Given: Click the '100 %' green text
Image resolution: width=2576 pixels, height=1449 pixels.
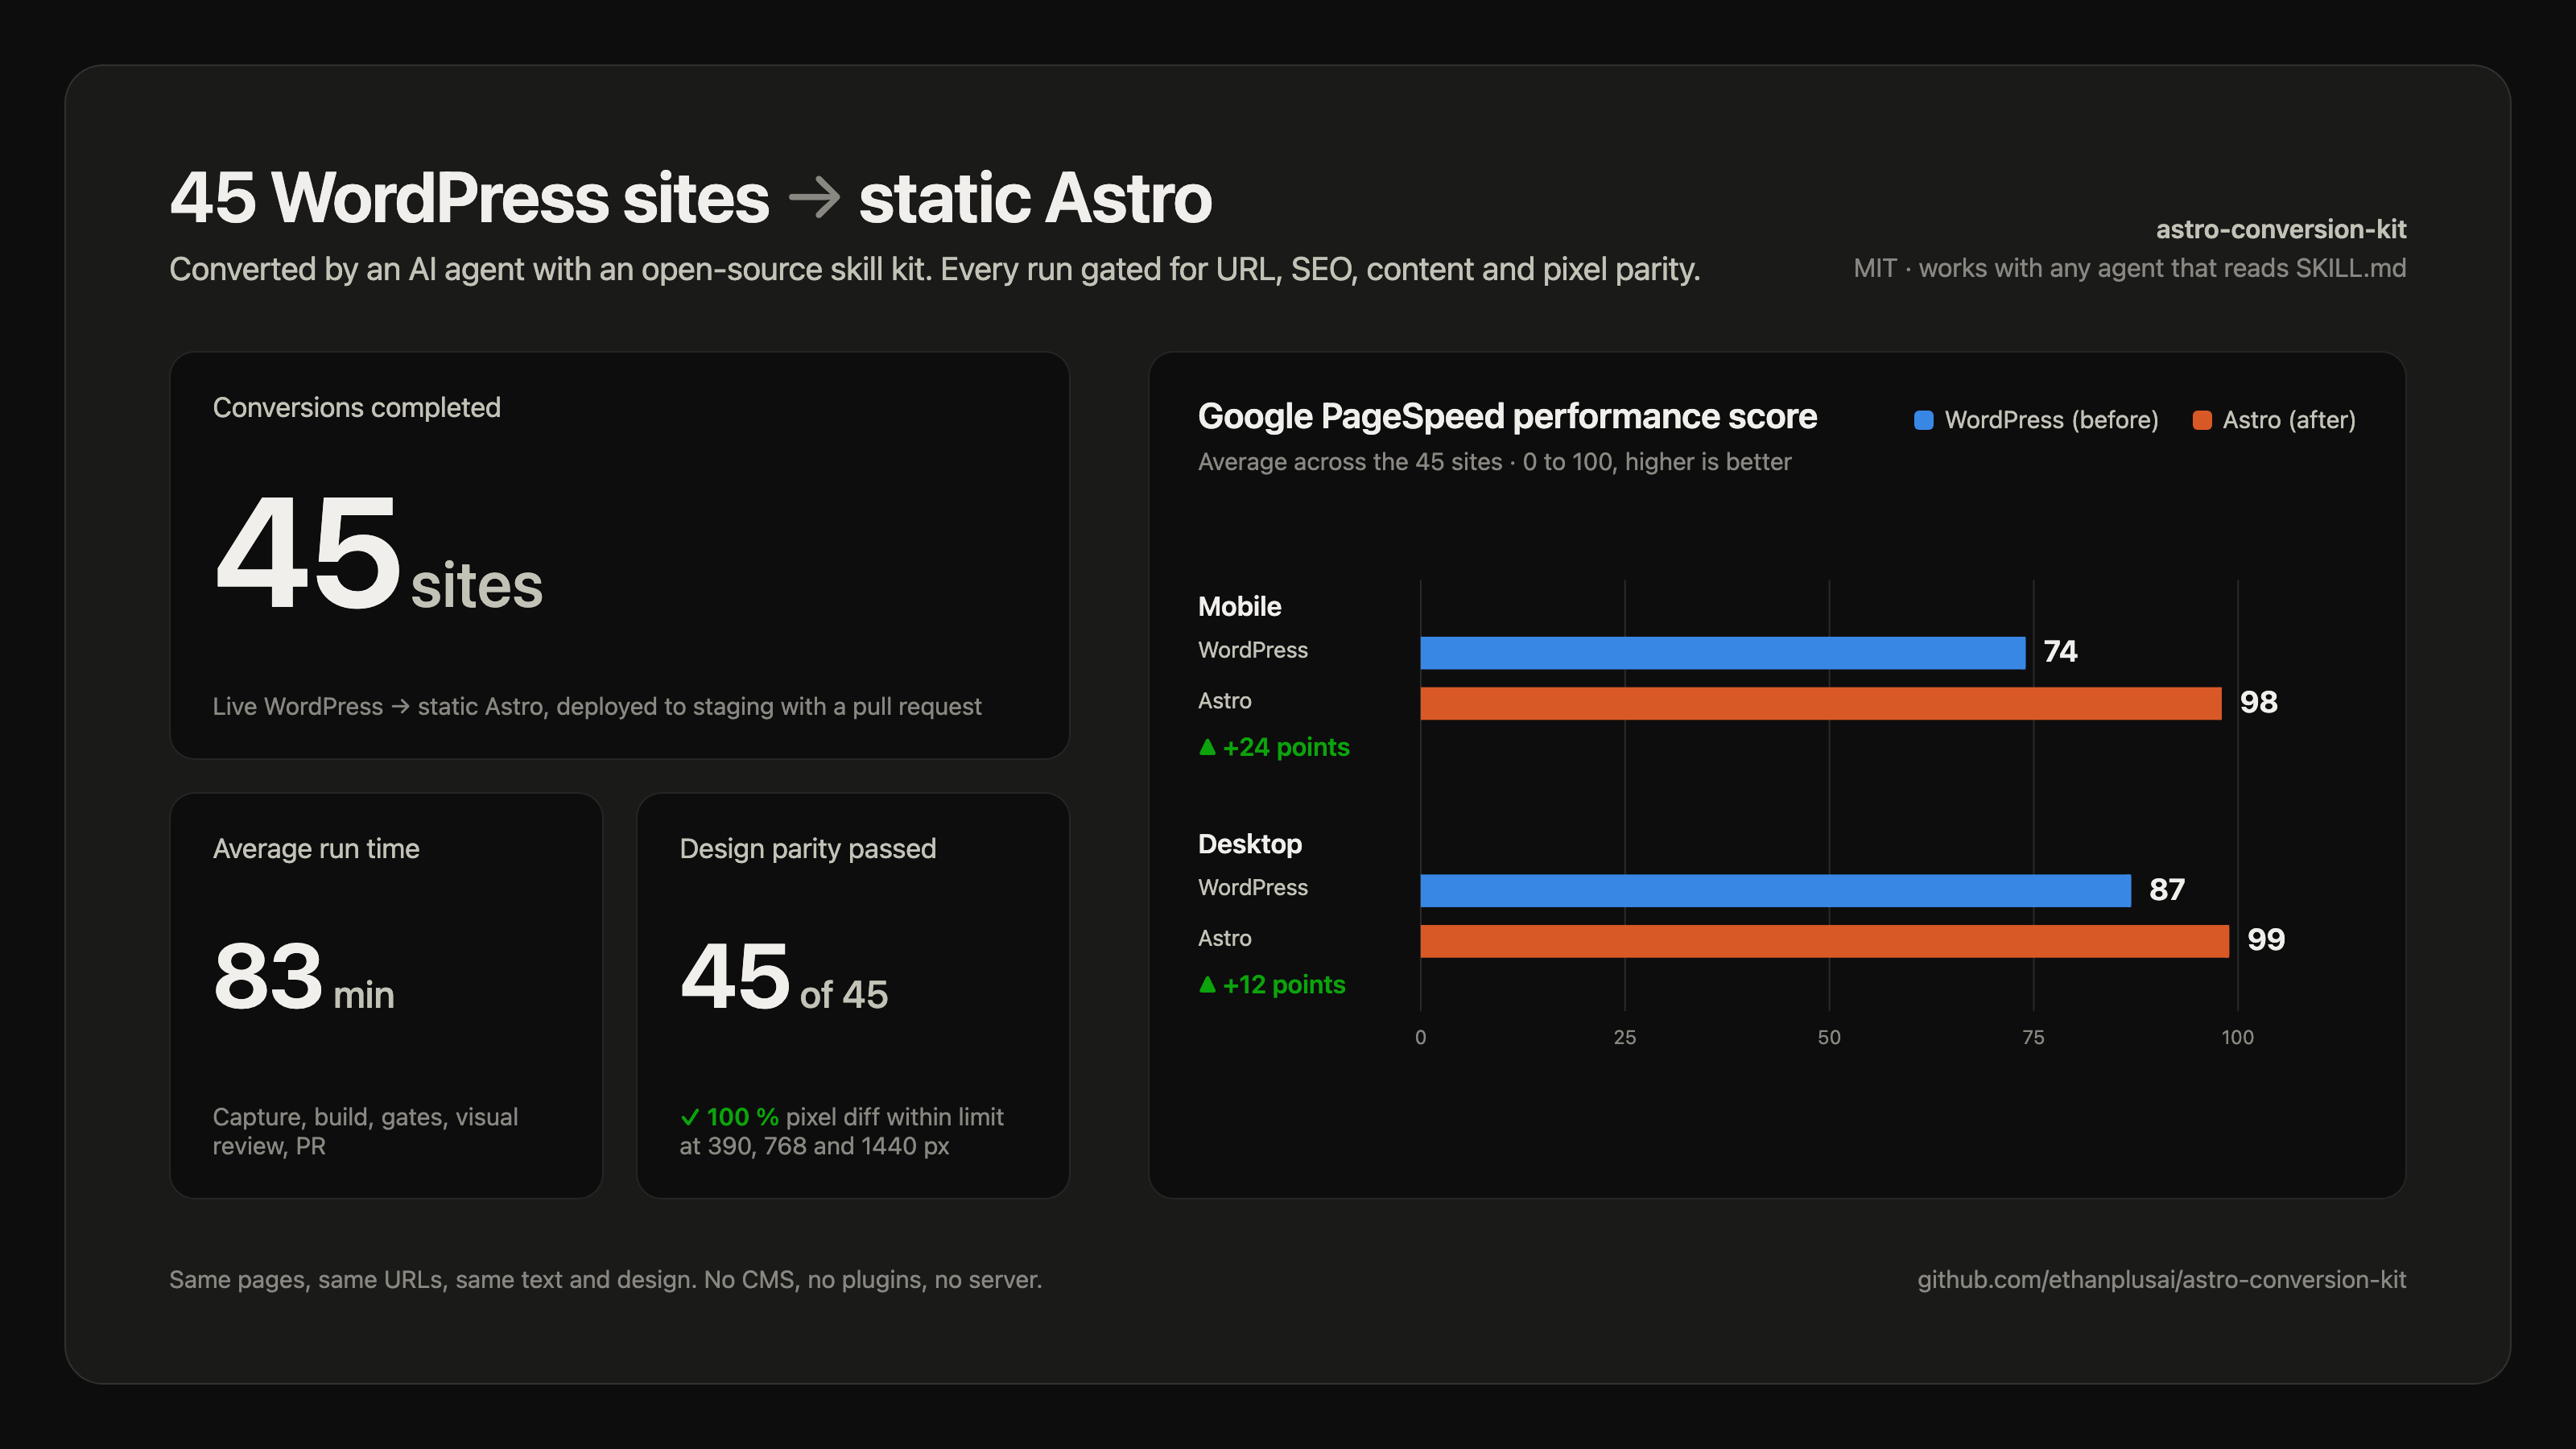Looking at the screenshot, I should [742, 1117].
